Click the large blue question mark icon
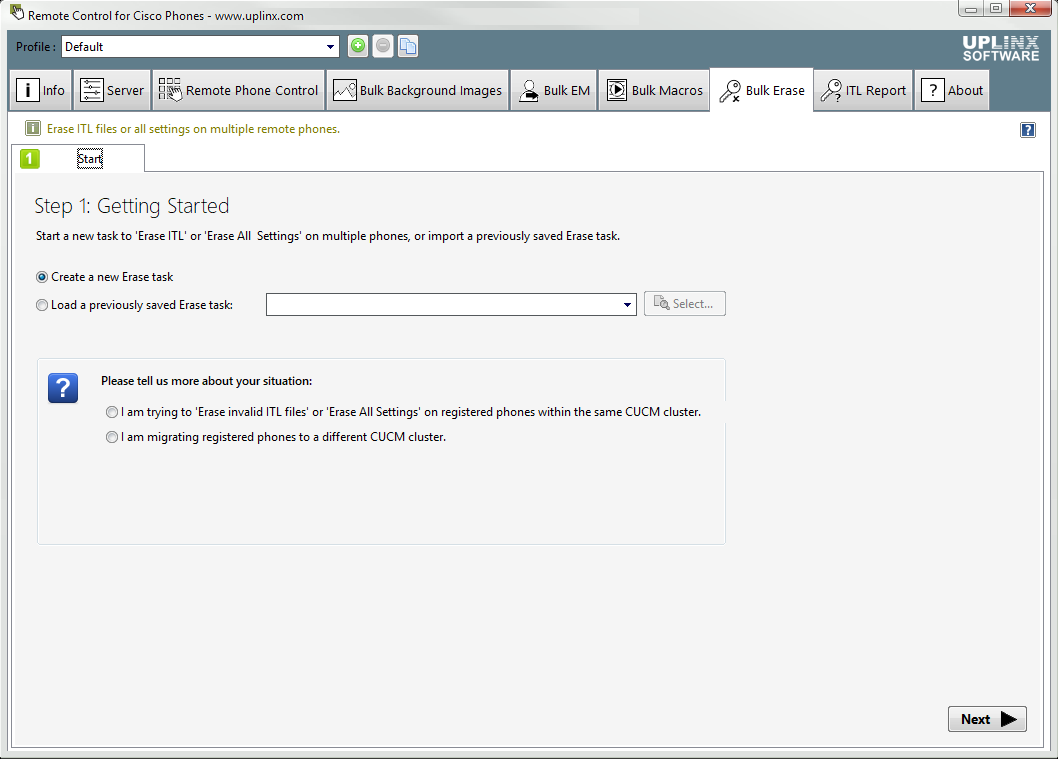The width and height of the screenshot is (1058, 759). (x=63, y=388)
